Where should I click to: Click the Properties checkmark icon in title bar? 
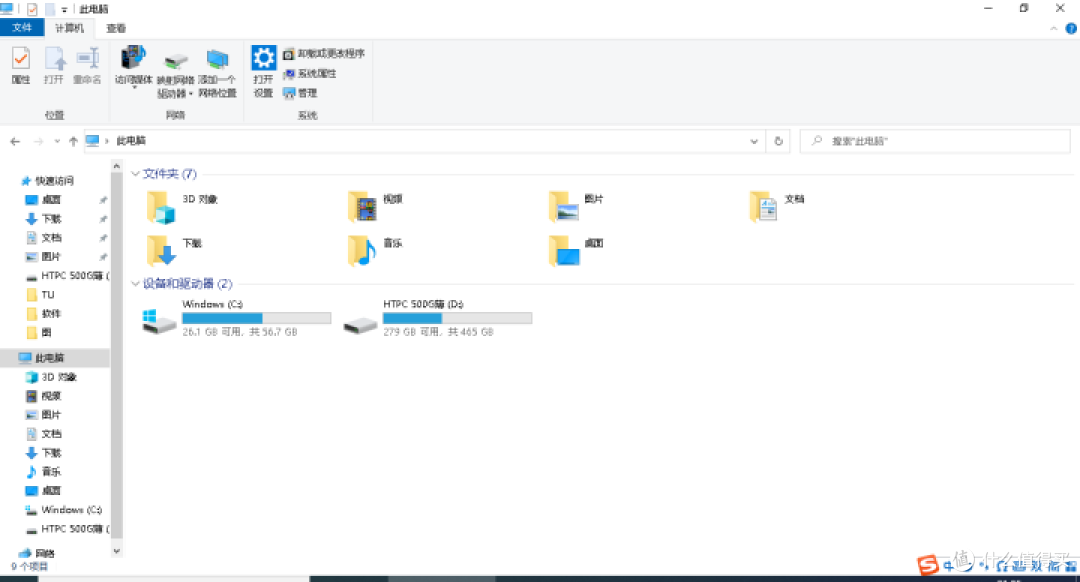pos(32,9)
